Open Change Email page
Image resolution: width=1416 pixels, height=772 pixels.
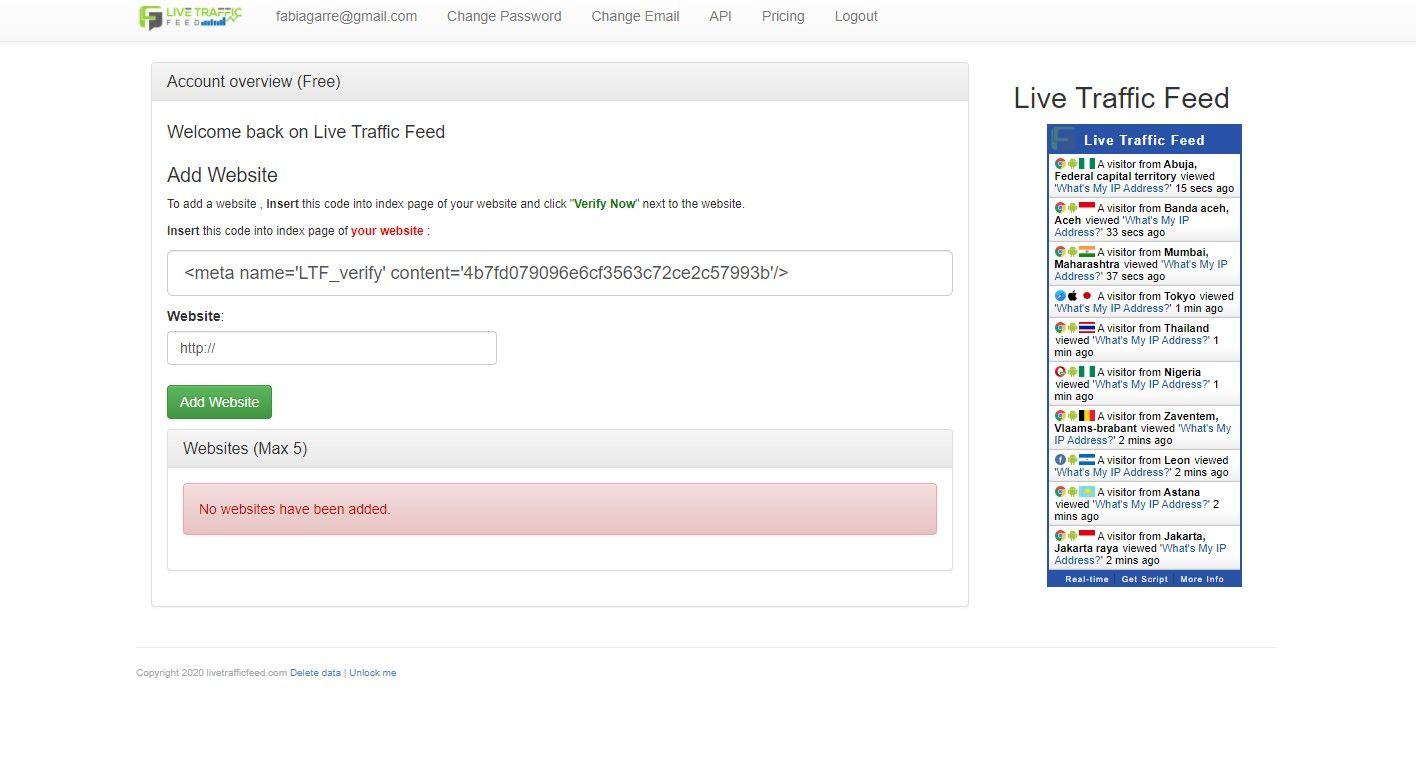pyautogui.click(x=635, y=16)
